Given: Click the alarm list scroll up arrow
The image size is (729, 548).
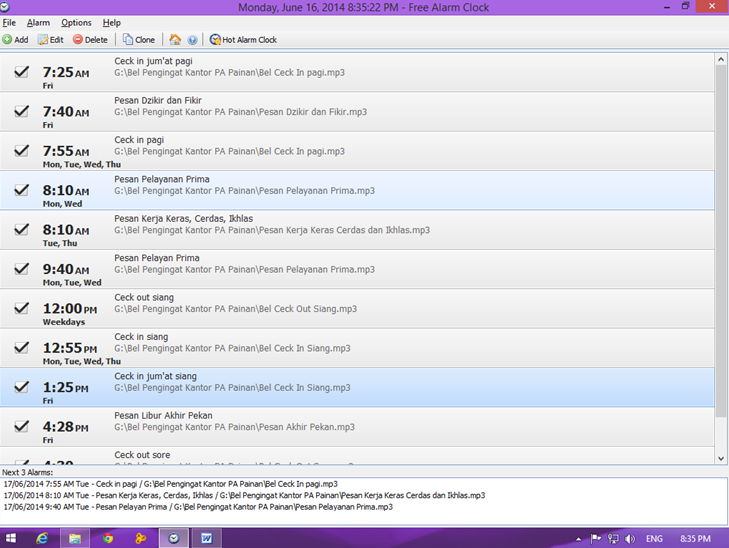Looking at the screenshot, I should pyautogui.click(x=721, y=59).
